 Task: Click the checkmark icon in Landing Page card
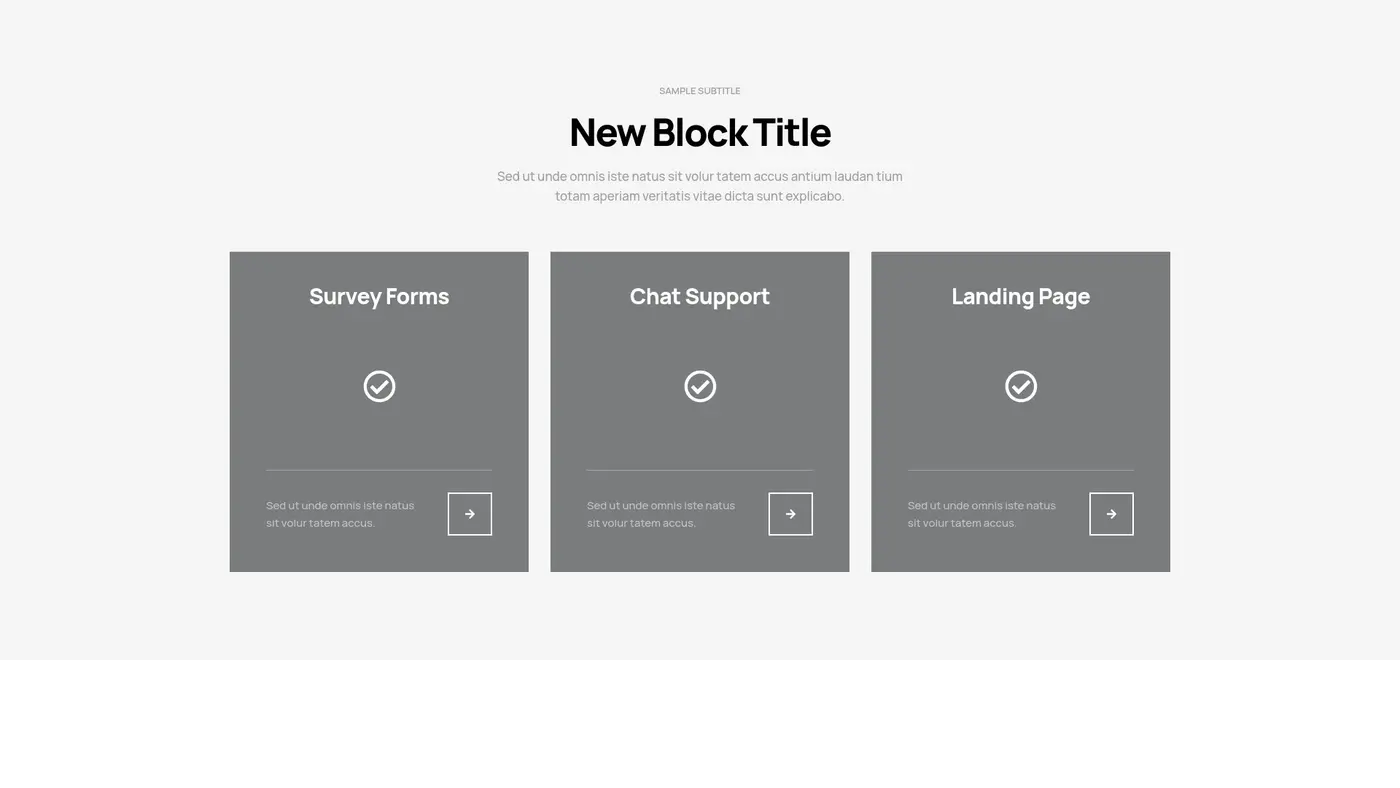click(x=1020, y=386)
